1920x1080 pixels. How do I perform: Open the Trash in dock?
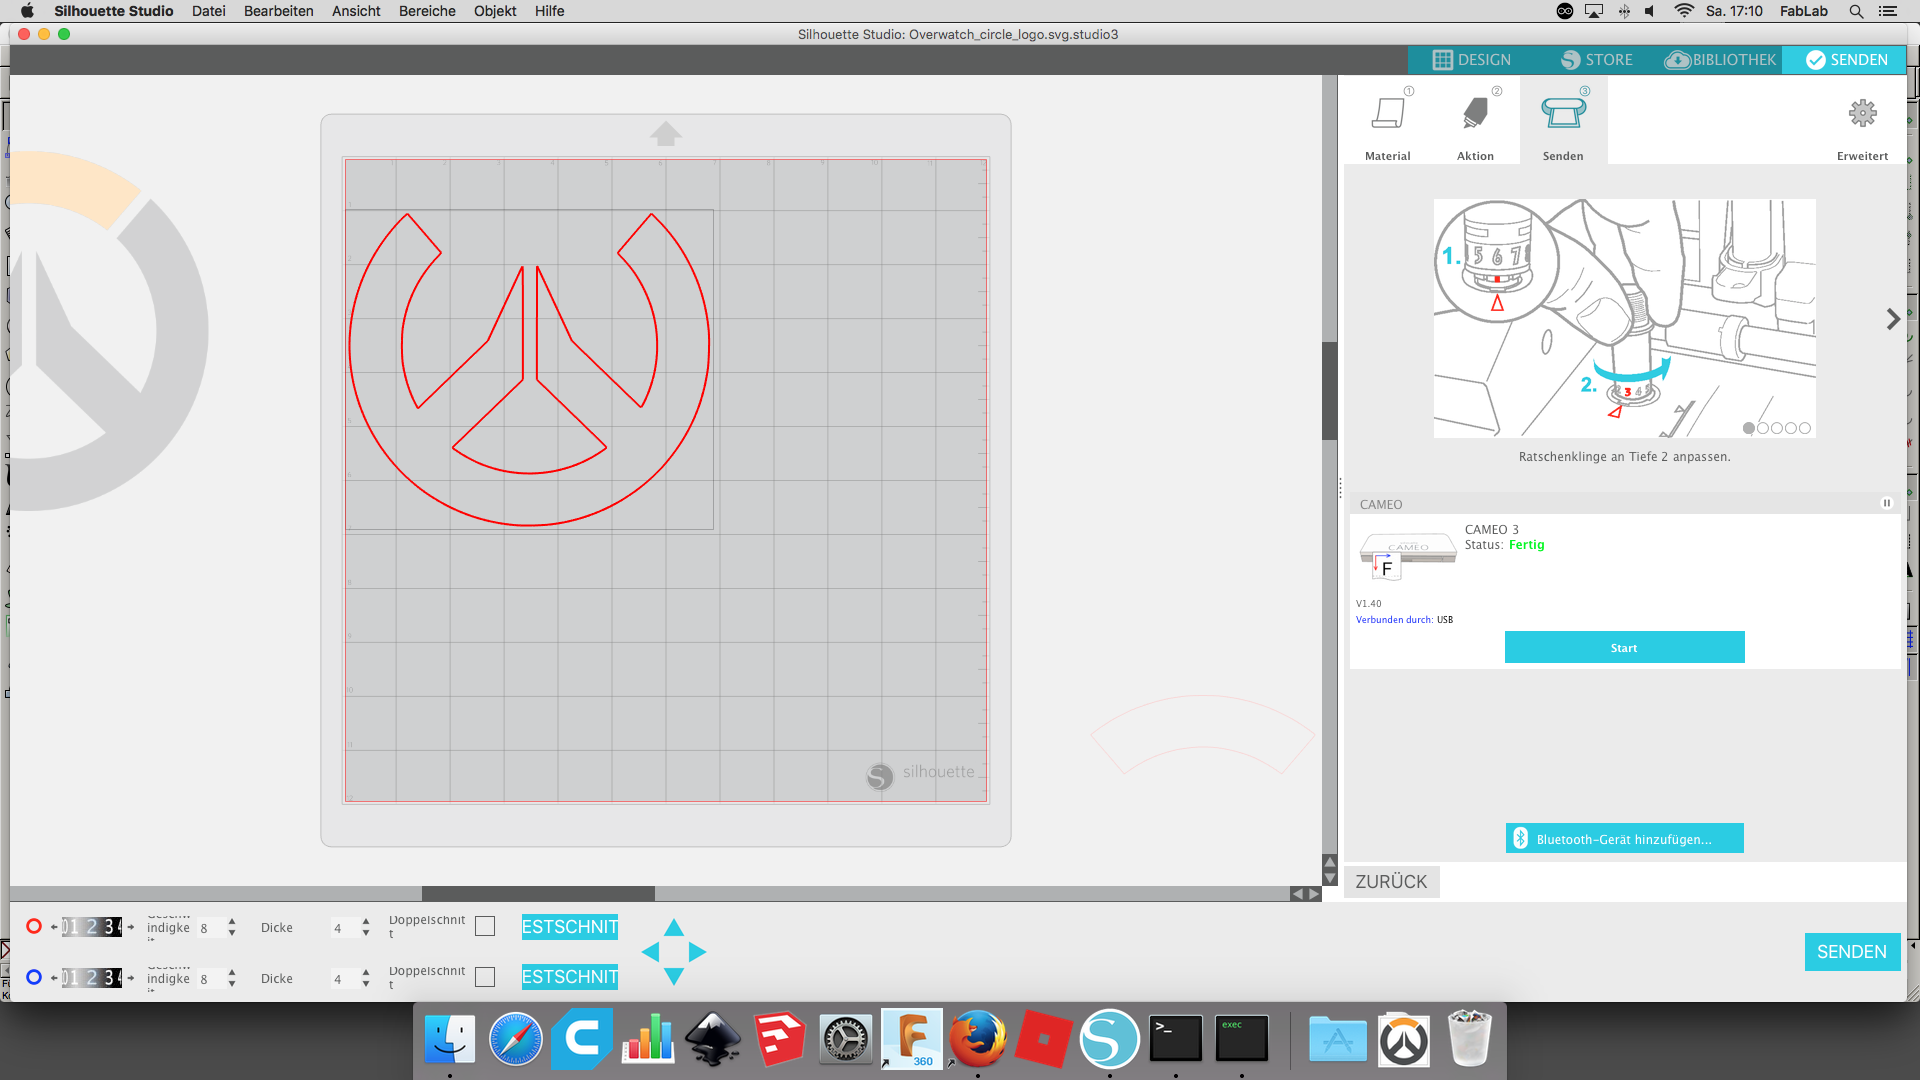pyautogui.click(x=1469, y=1040)
